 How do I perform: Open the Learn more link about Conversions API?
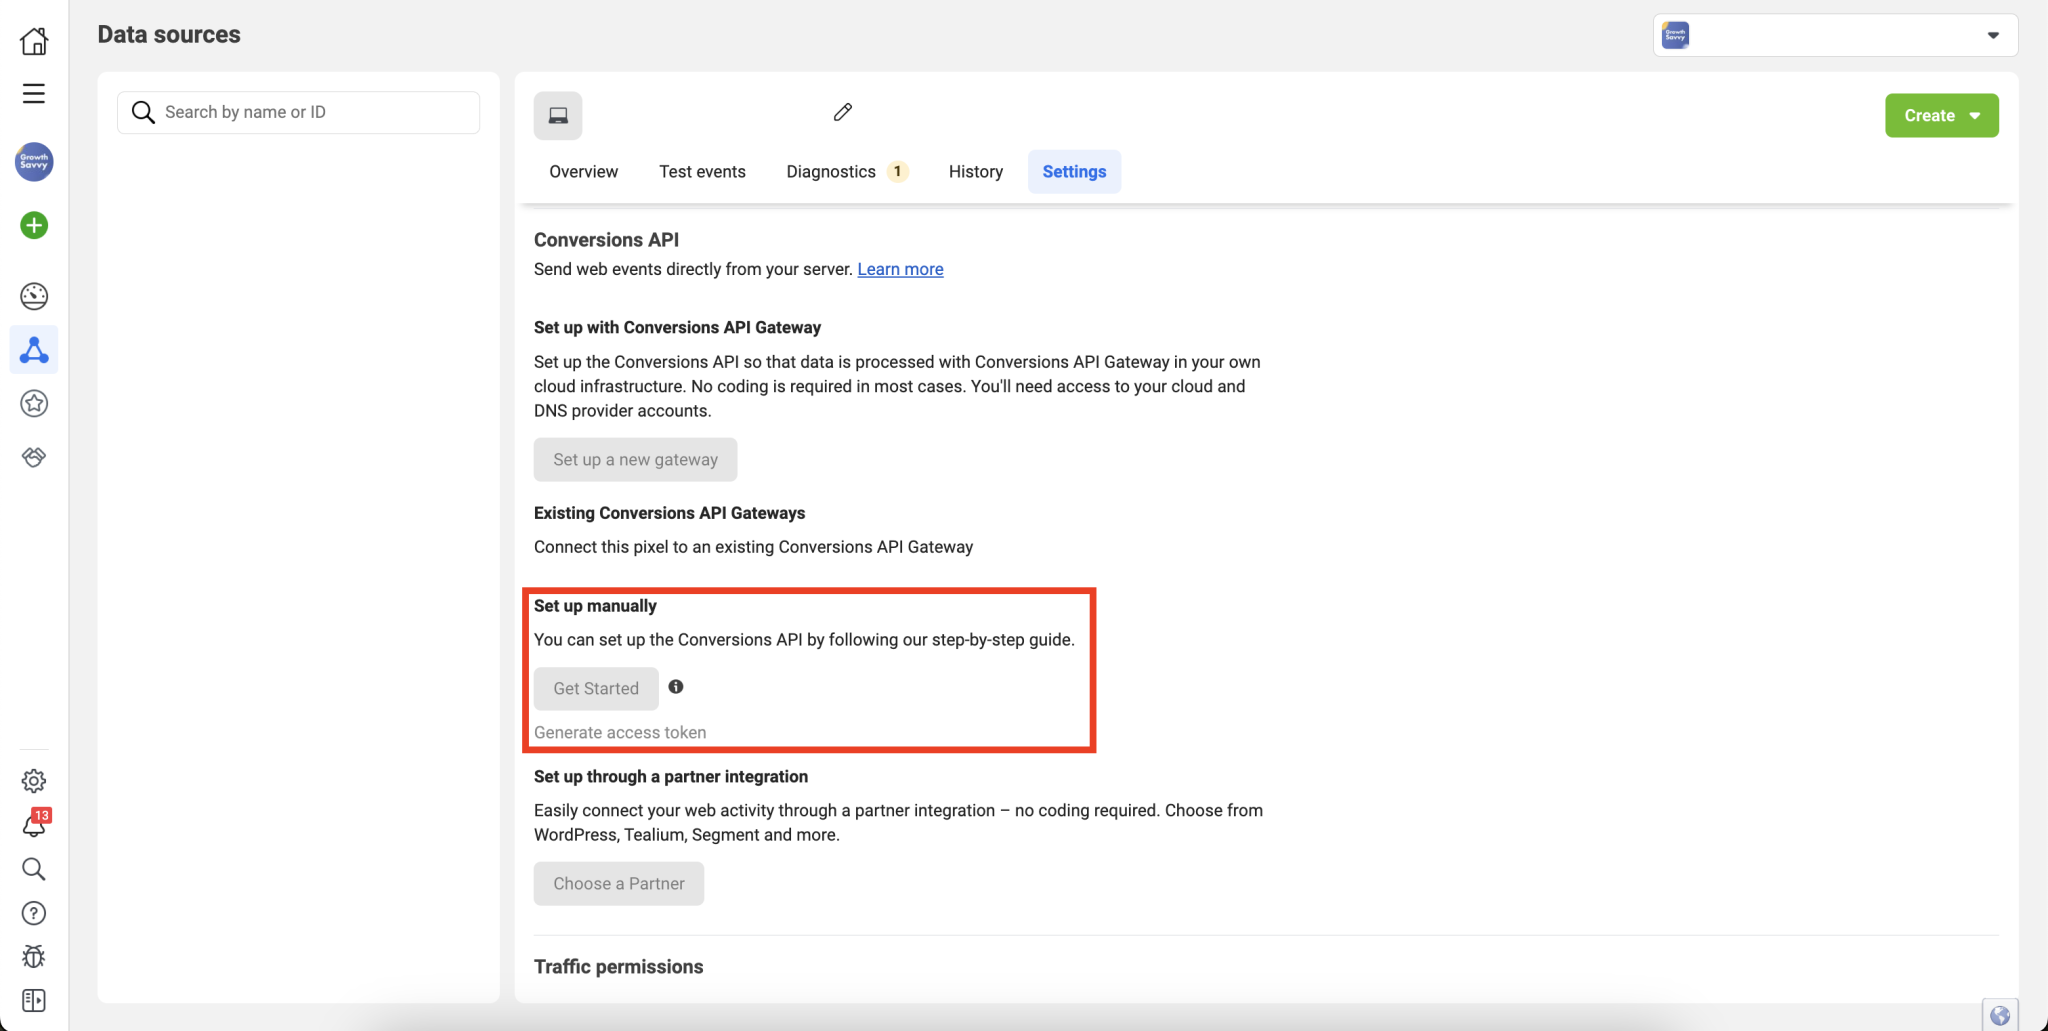click(x=899, y=269)
